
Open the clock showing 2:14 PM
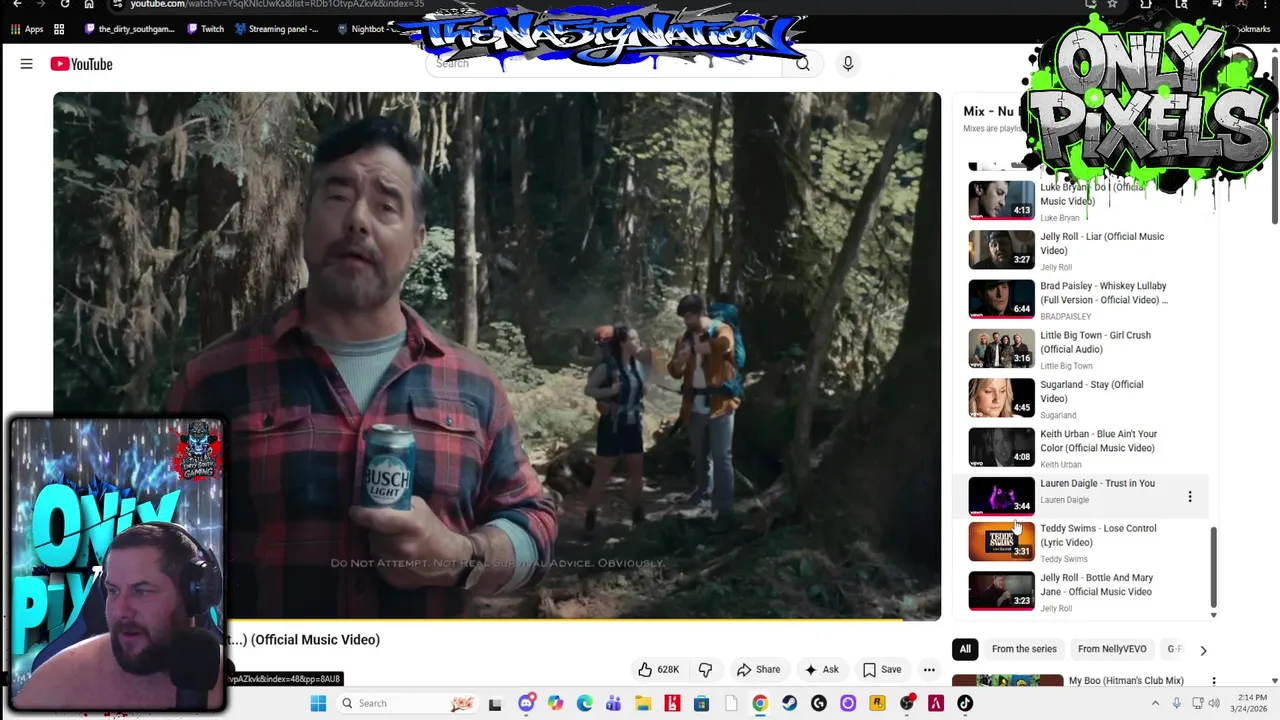pos(1250,703)
